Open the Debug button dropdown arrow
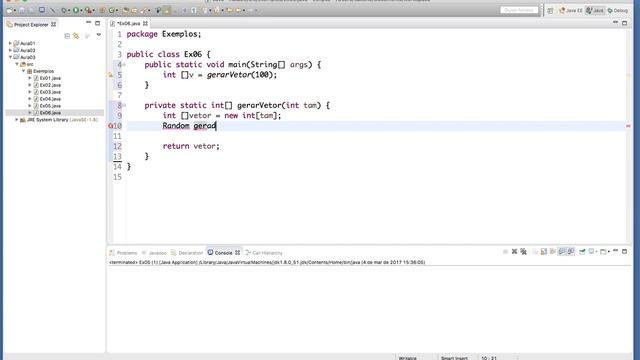The height and width of the screenshot is (360, 640). 69,10
